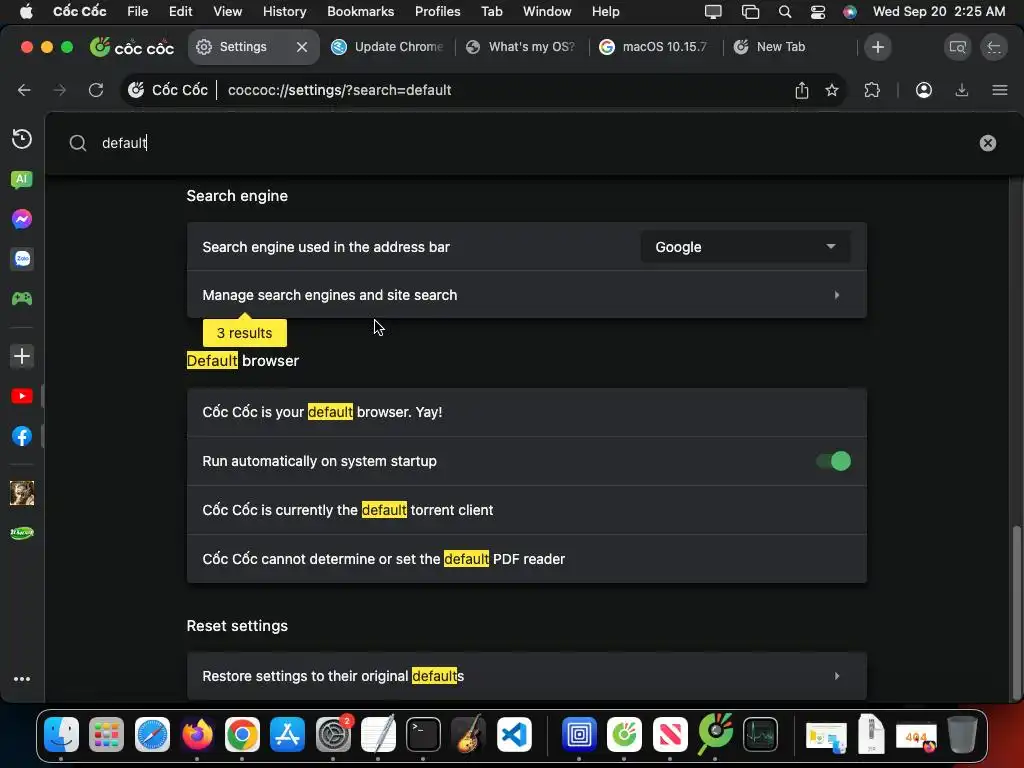Open YouTube from the sidebar
Image resolution: width=1024 pixels, height=768 pixels.
tap(22, 396)
